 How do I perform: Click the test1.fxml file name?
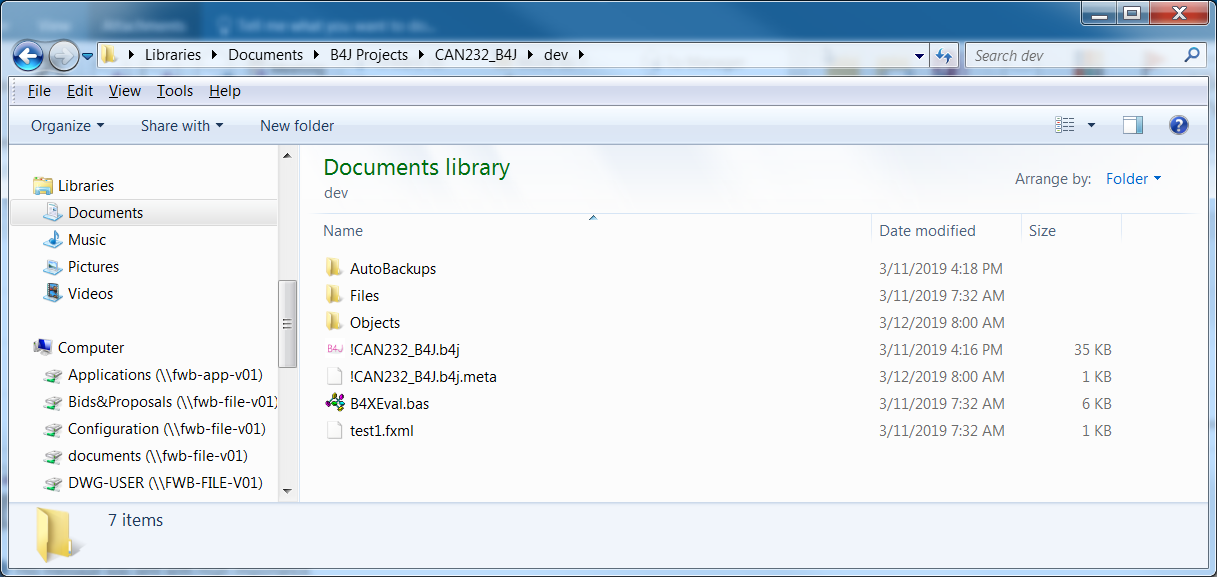[x=382, y=431]
